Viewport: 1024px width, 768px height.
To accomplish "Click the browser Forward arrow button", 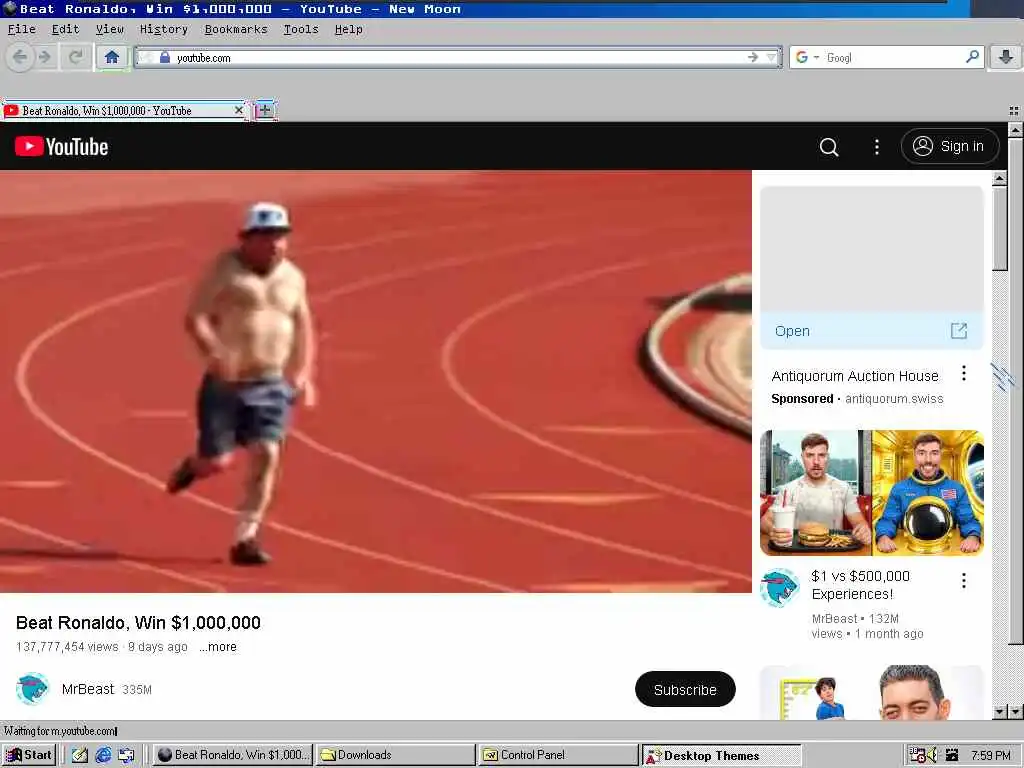I will 44,57.
